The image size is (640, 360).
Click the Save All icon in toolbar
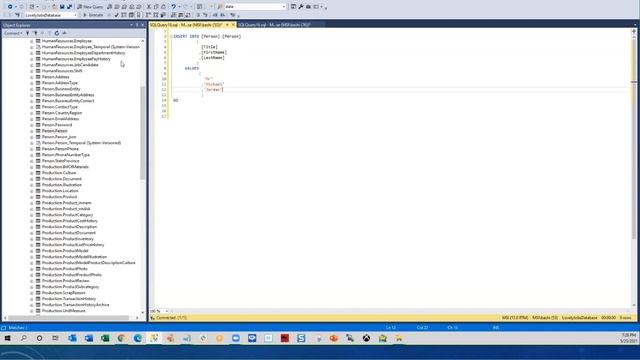69,7
